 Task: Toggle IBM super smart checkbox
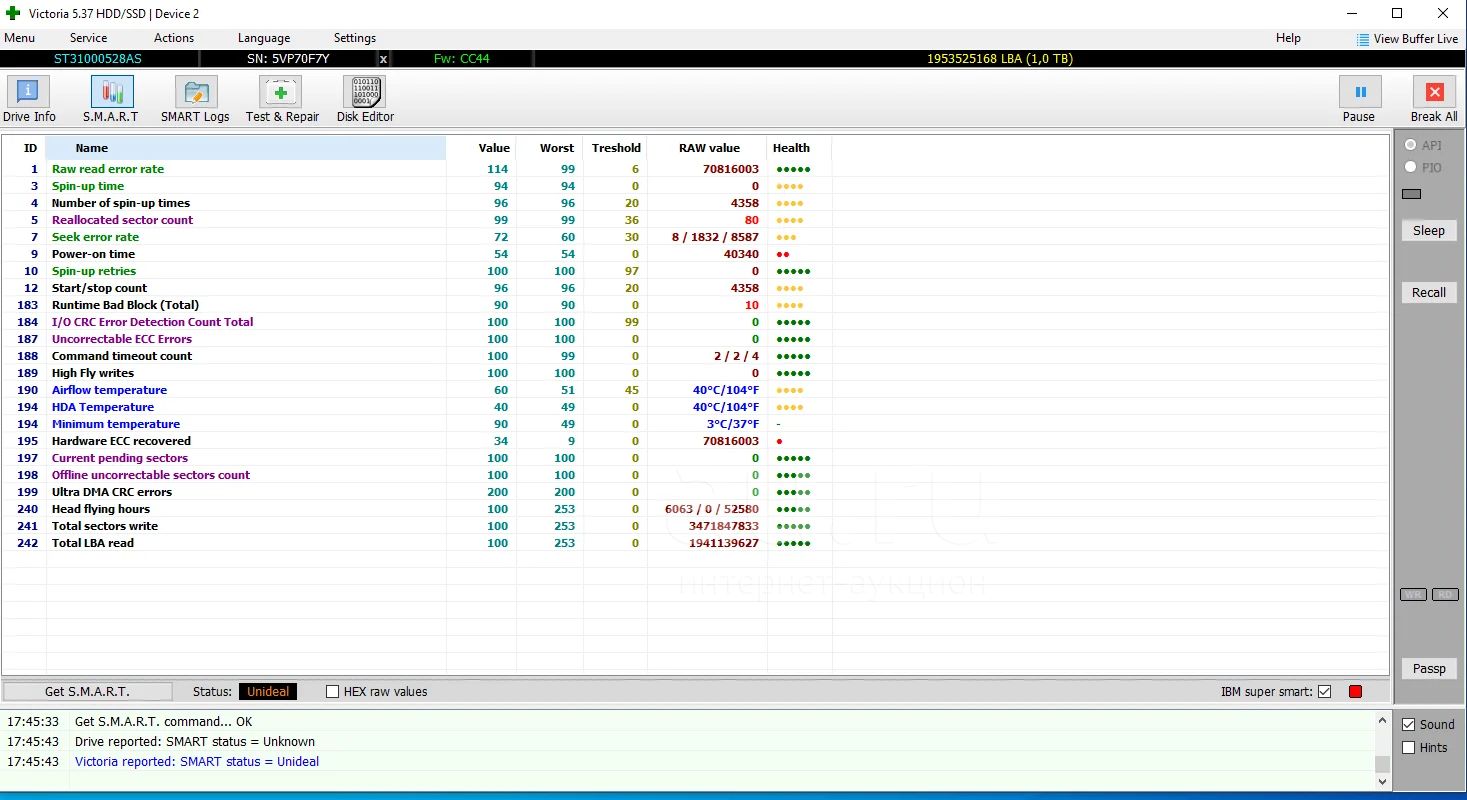point(1324,691)
